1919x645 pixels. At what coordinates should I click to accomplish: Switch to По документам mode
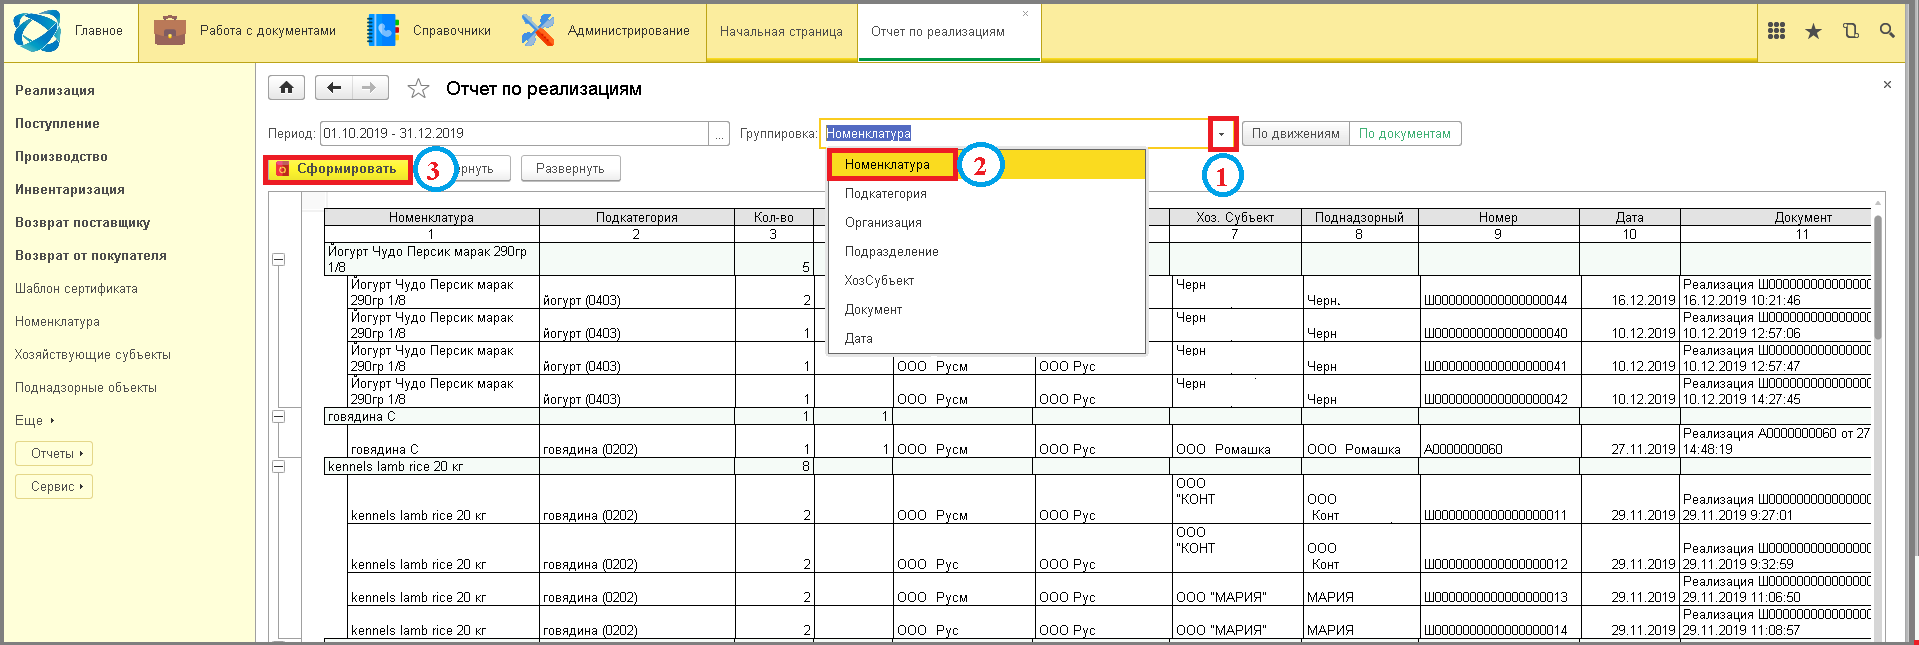click(1404, 134)
